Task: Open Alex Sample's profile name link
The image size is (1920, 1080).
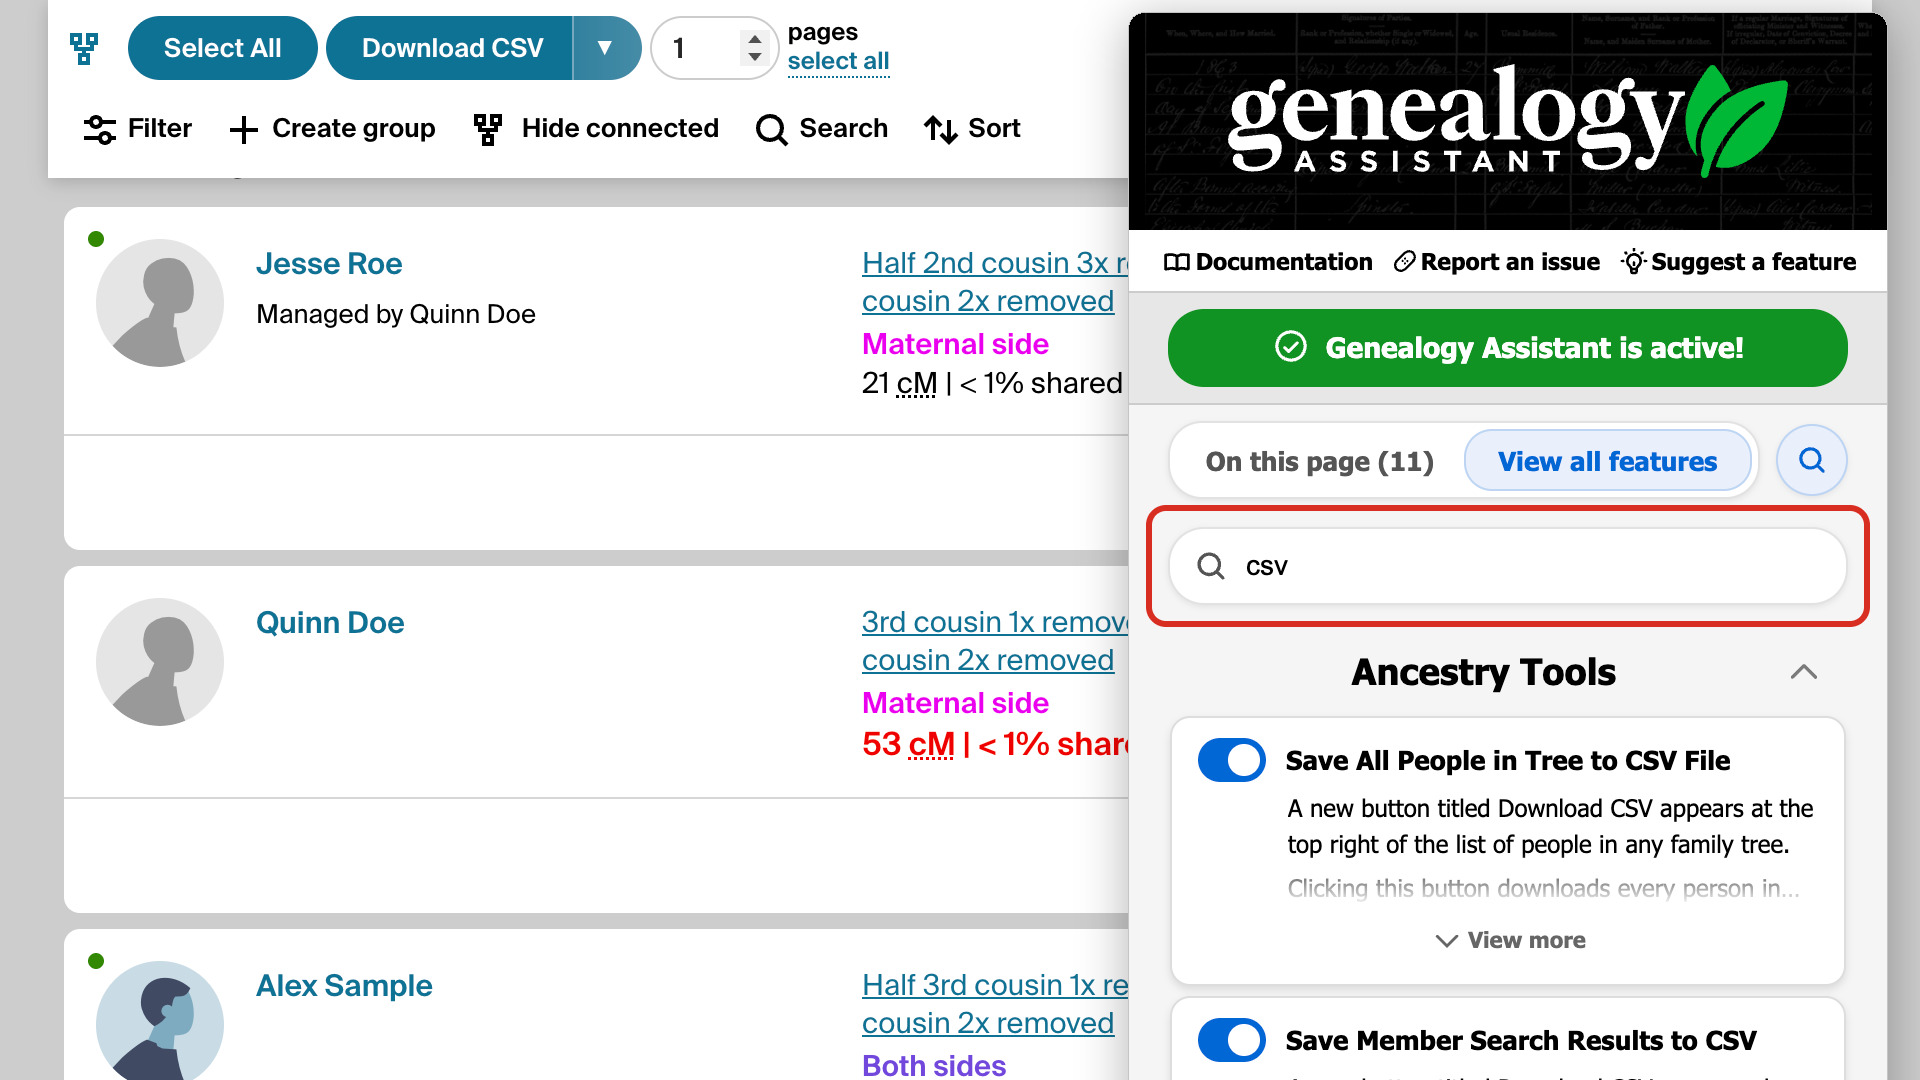Action: pyautogui.click(x=344, y=986)
